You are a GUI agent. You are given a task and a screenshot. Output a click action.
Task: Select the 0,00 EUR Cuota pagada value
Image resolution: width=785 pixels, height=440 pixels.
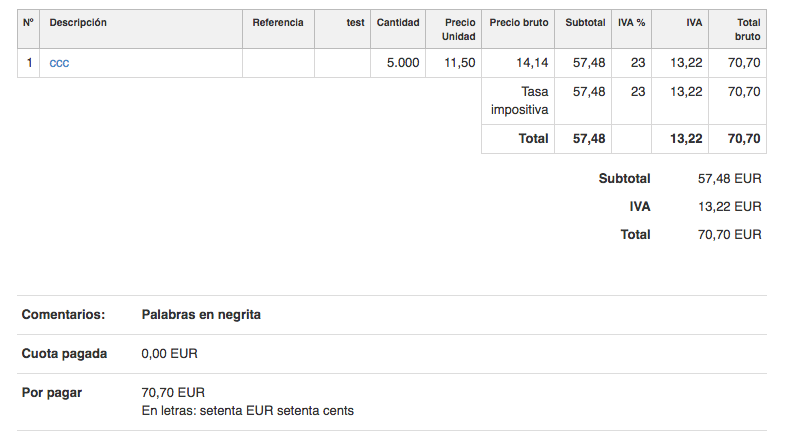click(170, 353)
